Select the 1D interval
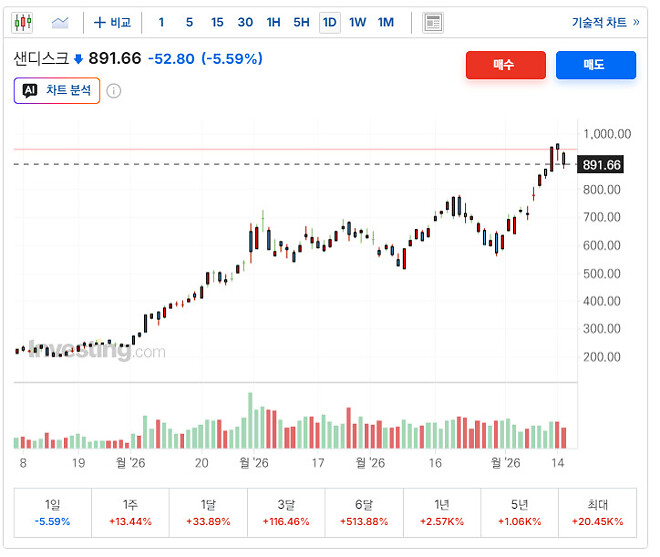 coord(330,22)
